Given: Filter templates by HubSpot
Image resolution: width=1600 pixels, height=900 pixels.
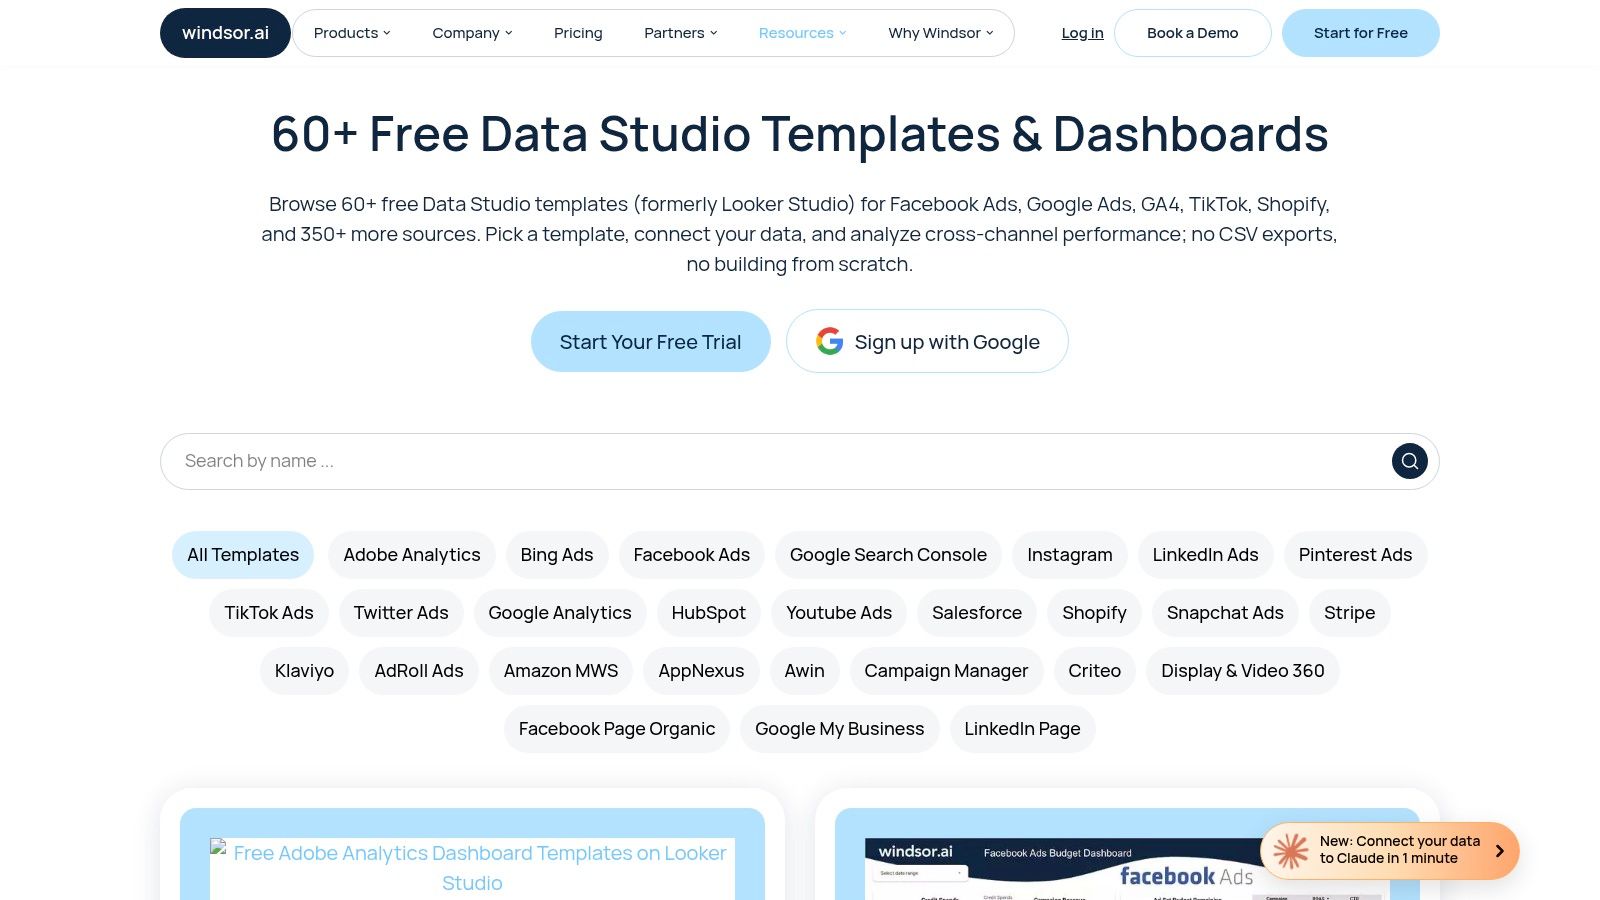Looking at the screenshot, I should pyautogui.click(x=708, y=613).
